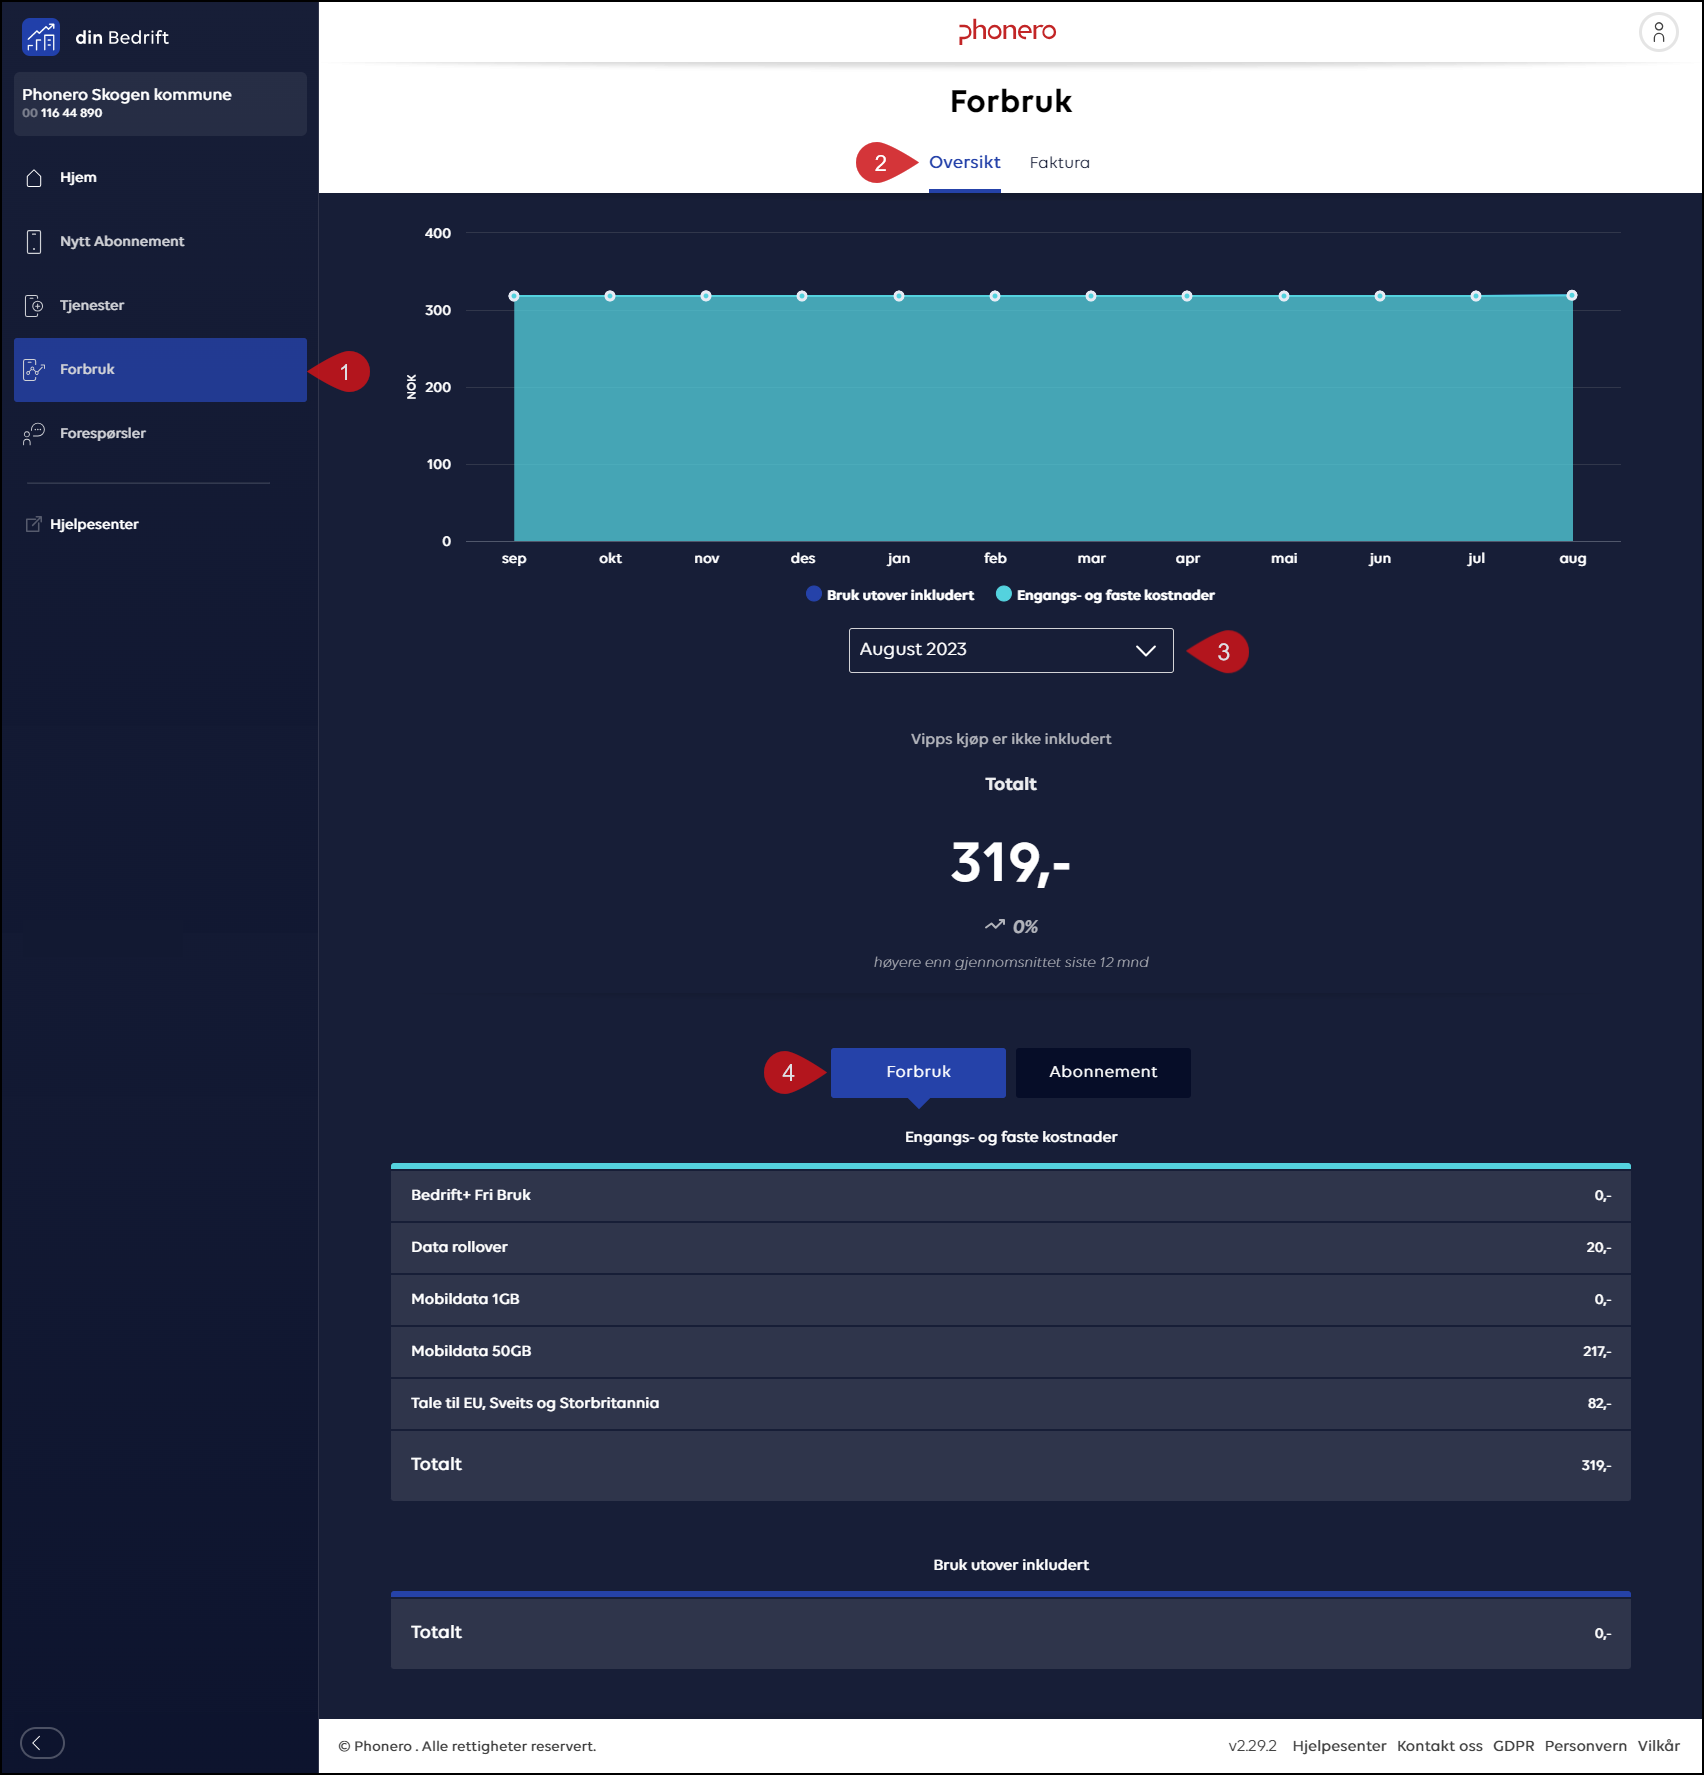Click the Totalt 0,- row under Bruk utover inkludert
Screen dimensions: 1704x1775
[1011, 1633]
